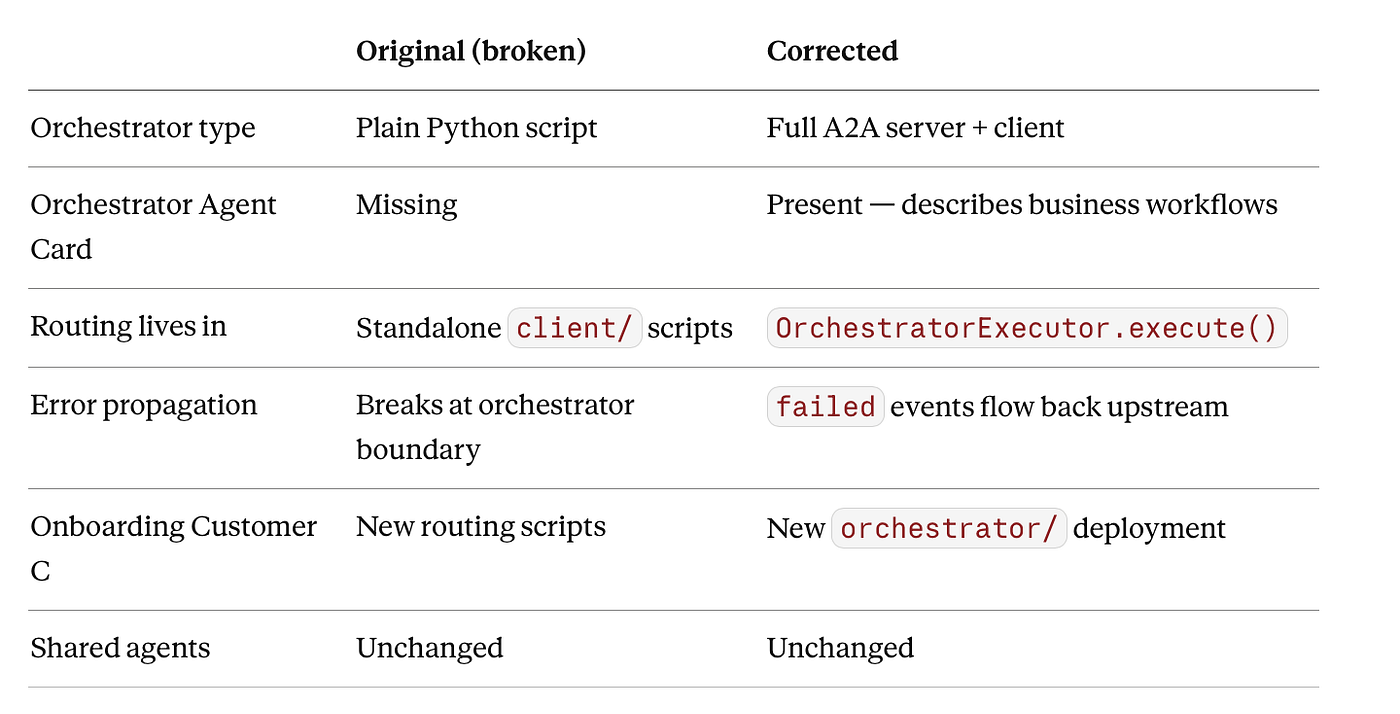Click the 'Original (broken)' column header
Image resolution: width=1400 pixels, height=714 pixels.
[x=471, y=51]
